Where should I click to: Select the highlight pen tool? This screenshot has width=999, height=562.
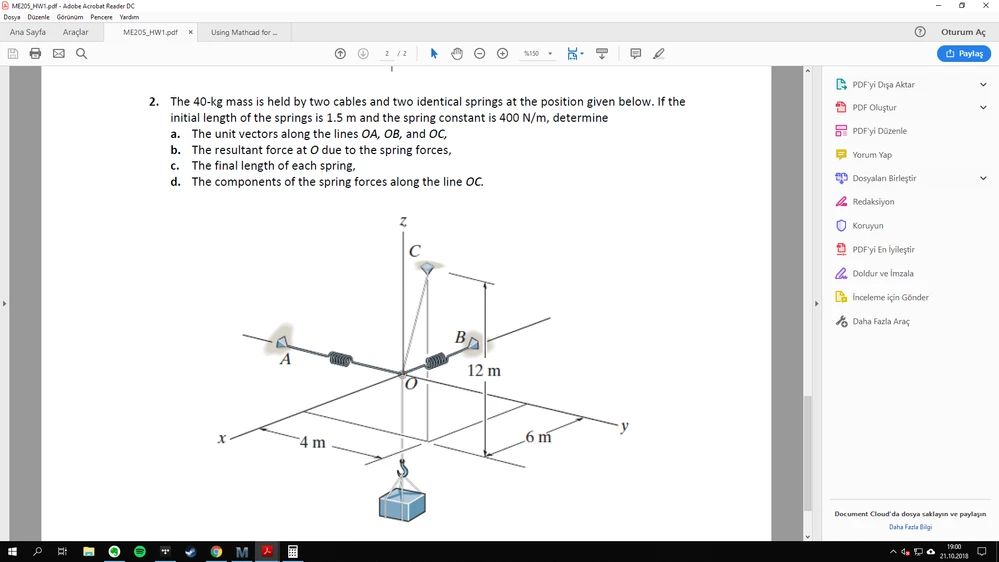659,54
